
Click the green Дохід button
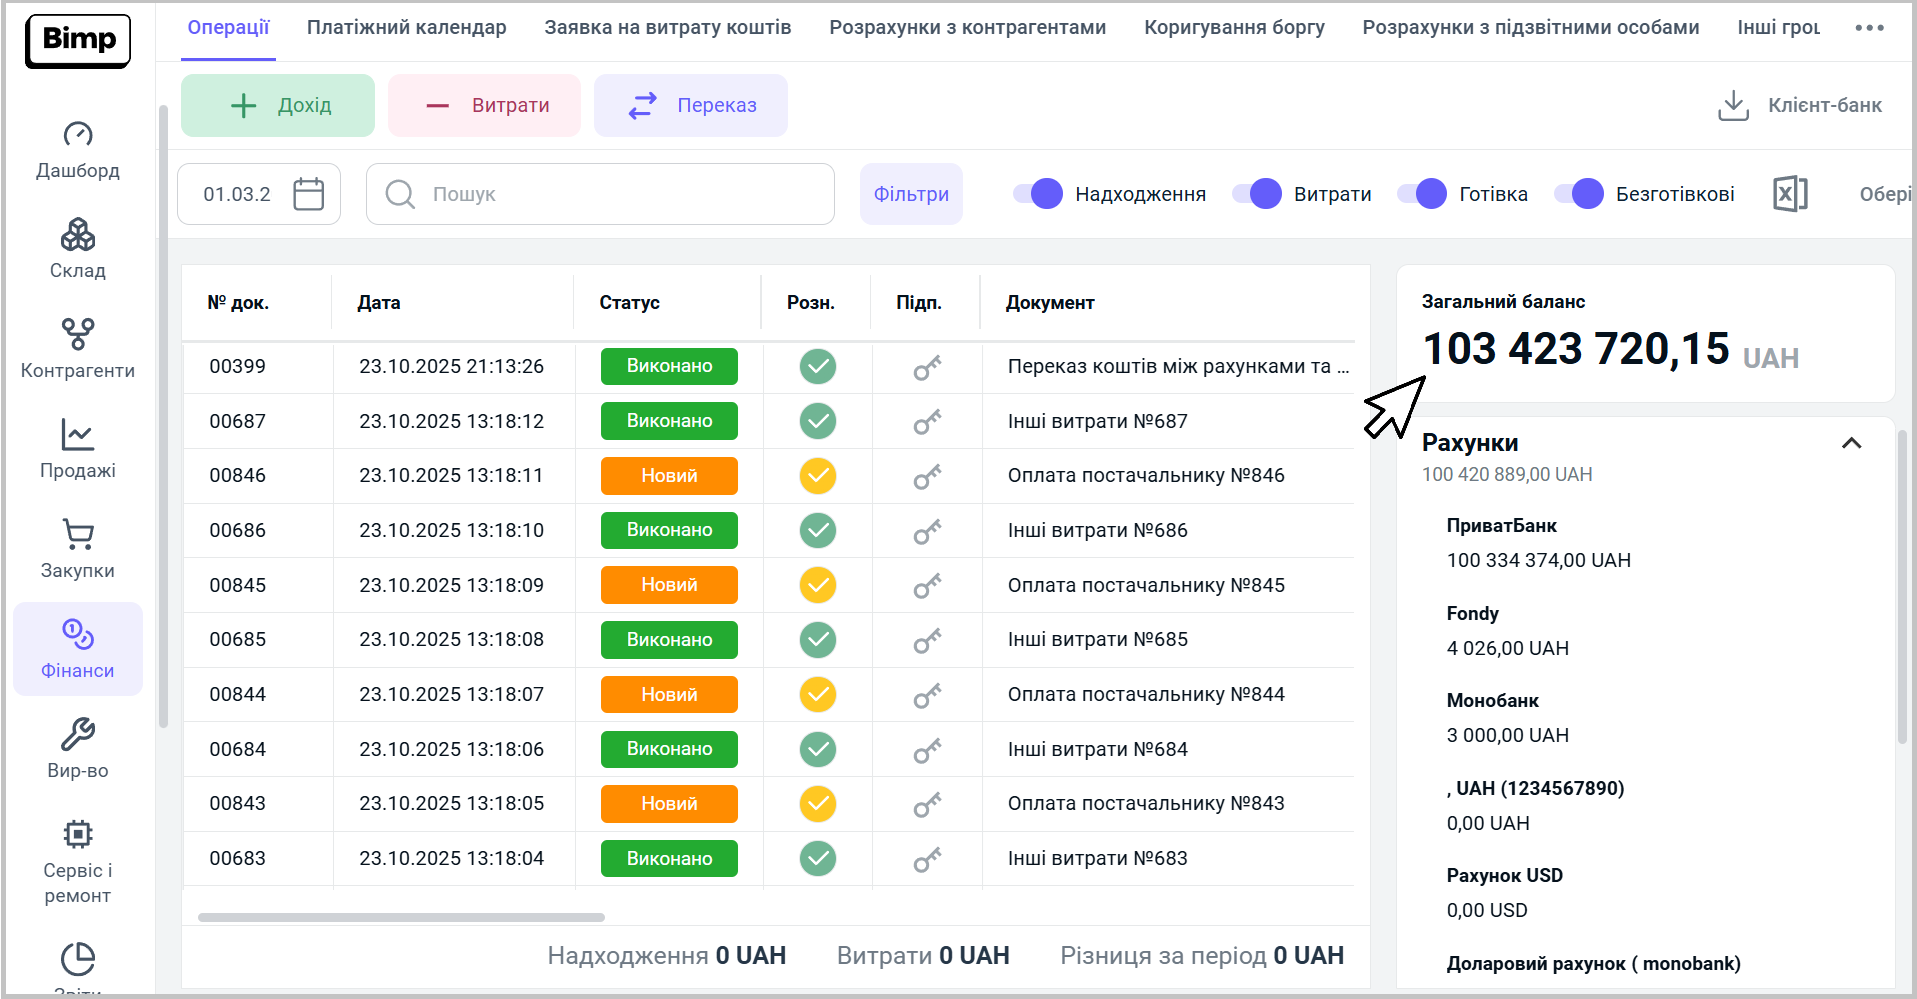coord(278,105)
